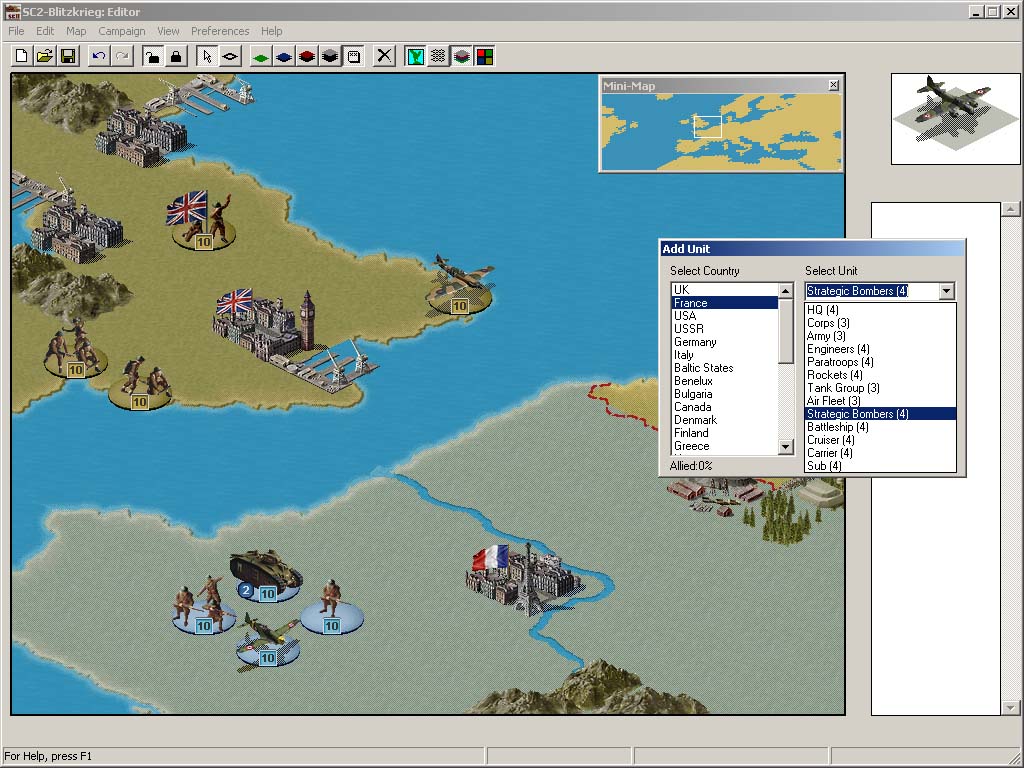Open the Preferences menu
This screenshot has width=1024, height=768.
pyautogui.click(x=220, y=31)
